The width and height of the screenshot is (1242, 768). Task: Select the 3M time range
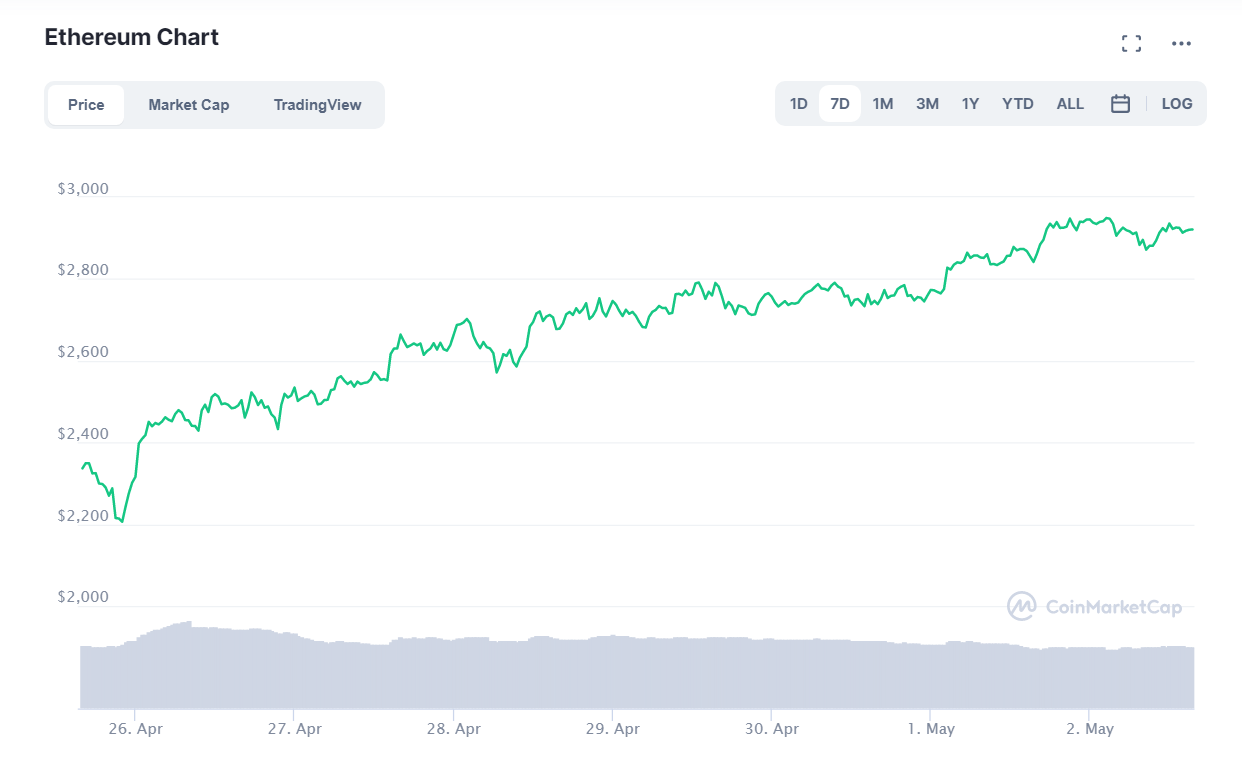pyautogui.click(x=926, y=103)
